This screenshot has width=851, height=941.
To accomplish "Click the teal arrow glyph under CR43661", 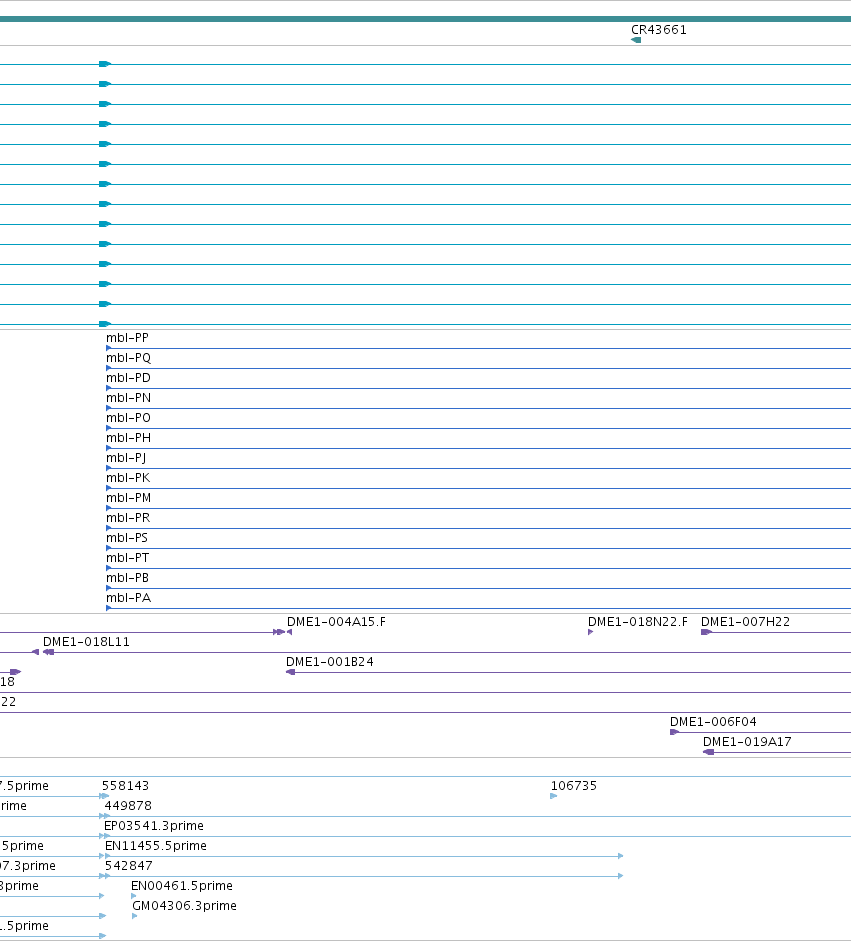I will (636, 40).
